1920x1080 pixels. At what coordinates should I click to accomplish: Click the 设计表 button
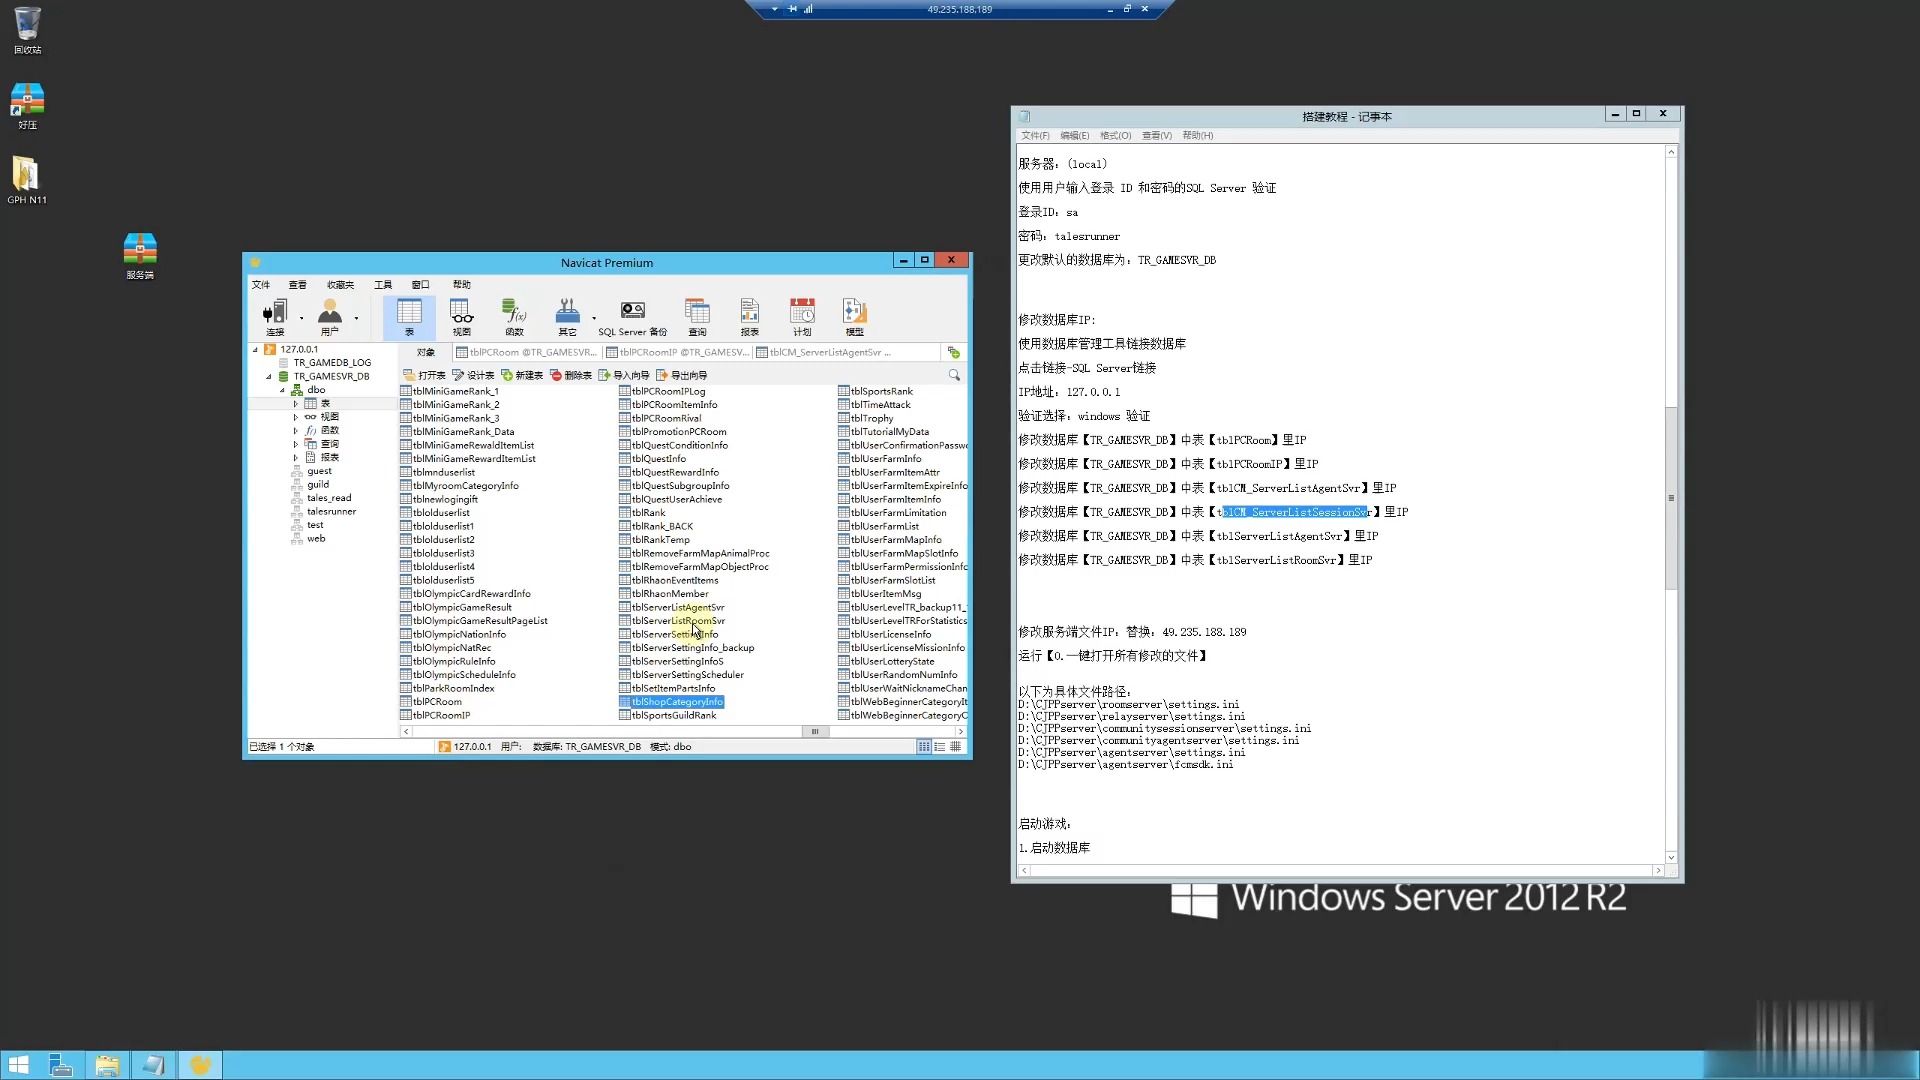click(x=474, y=376)
